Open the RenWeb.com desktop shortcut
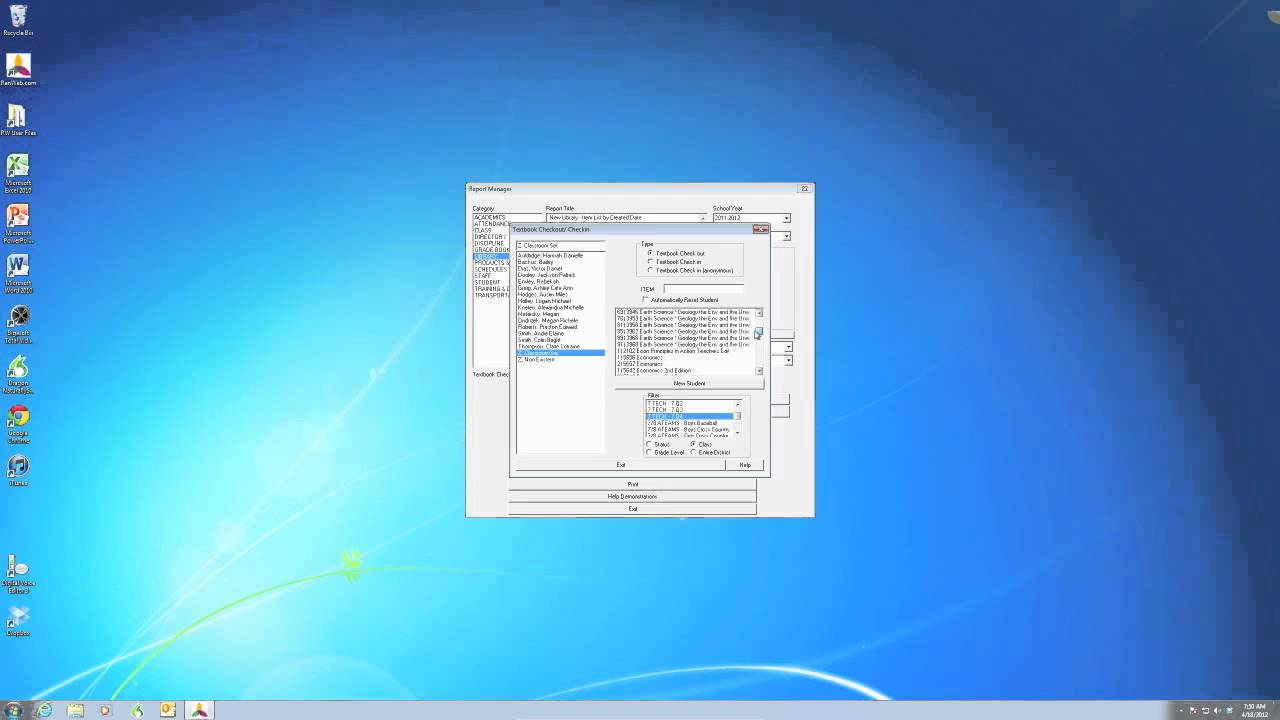This screenshot has height=720, width=1280. pyautogui.click(x=18, y=69)
